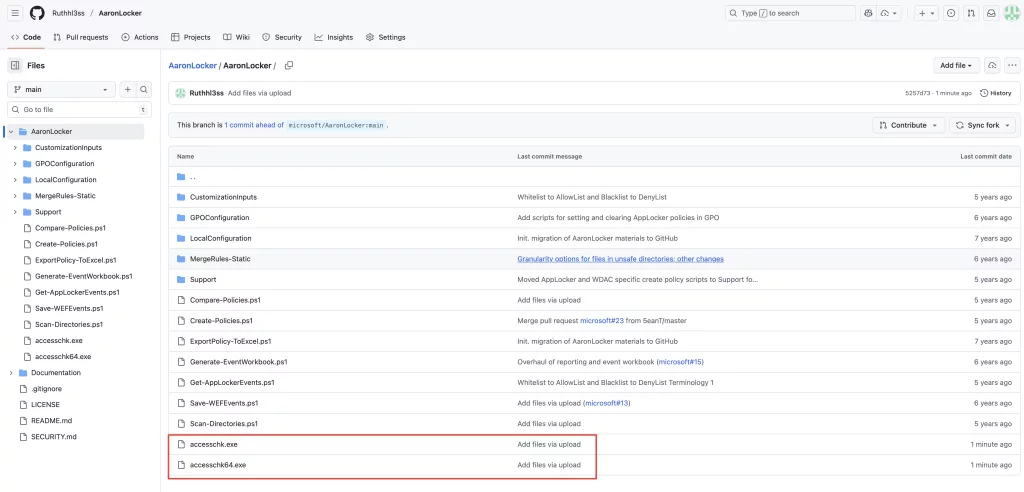Open the Add file dropdown
The width and height of the screenshot is (1024, 492).
tap(956, 65)
